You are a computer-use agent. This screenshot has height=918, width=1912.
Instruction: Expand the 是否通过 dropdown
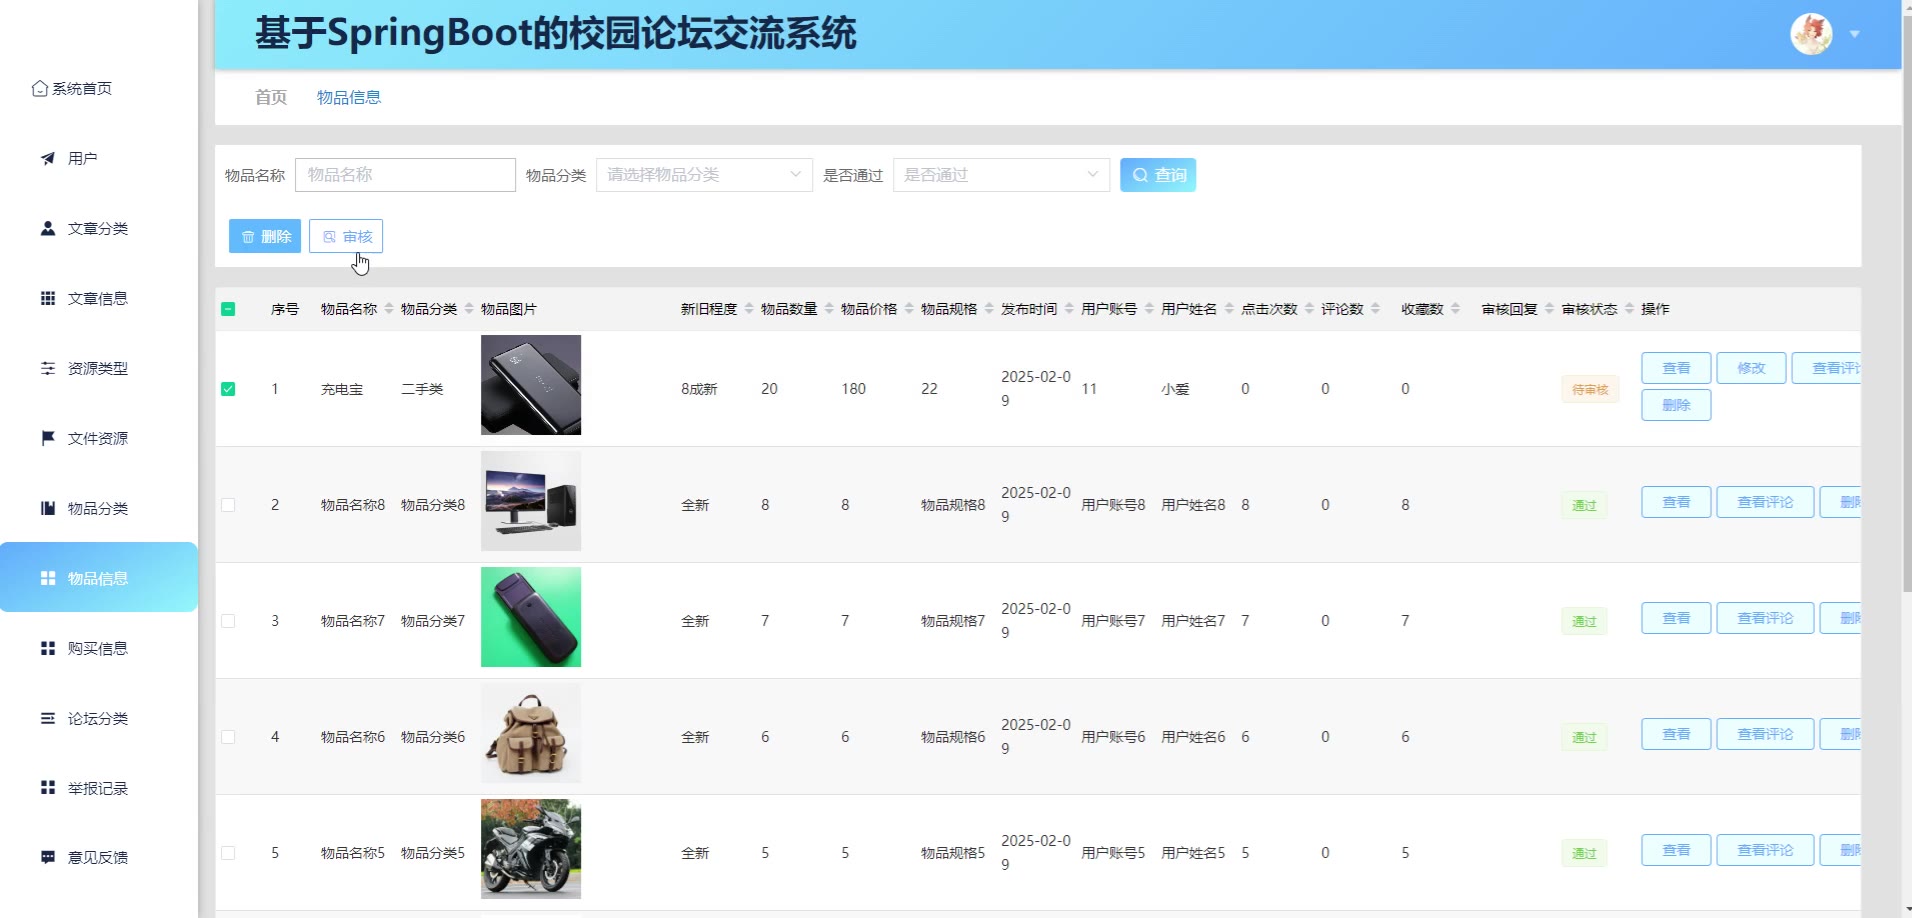pyautogui.click(x=1000, y=175)
